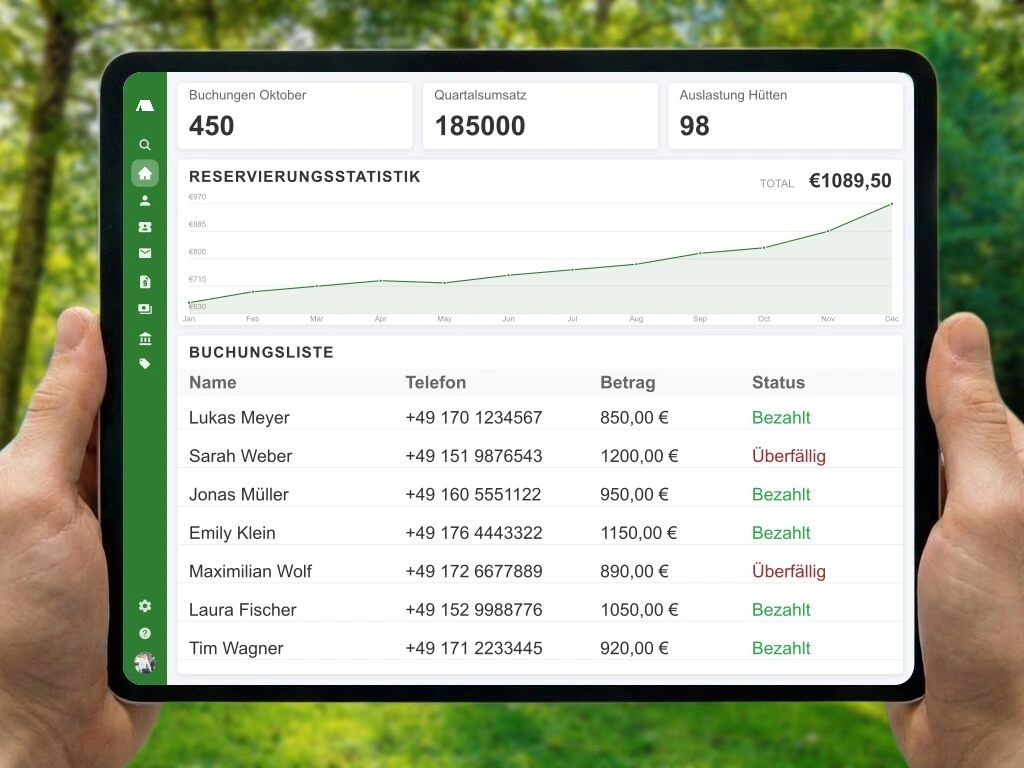This screenshot has width=1024, height=768.
Task: Open the ticket bookings icon in the sidebar
Action: click(x=145, y=227)
